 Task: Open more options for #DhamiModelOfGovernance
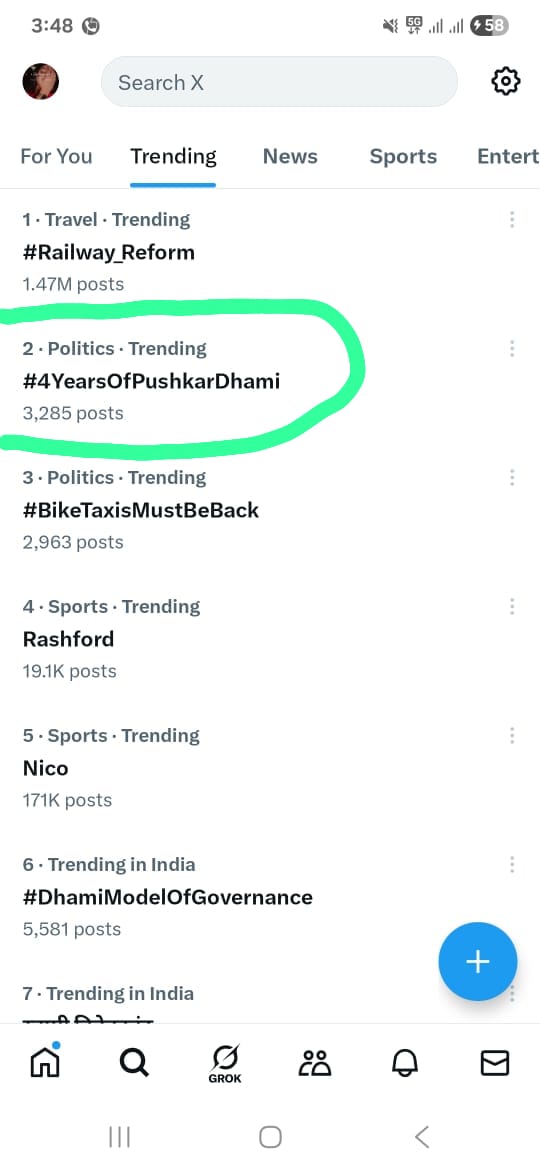tap(512, 864)
